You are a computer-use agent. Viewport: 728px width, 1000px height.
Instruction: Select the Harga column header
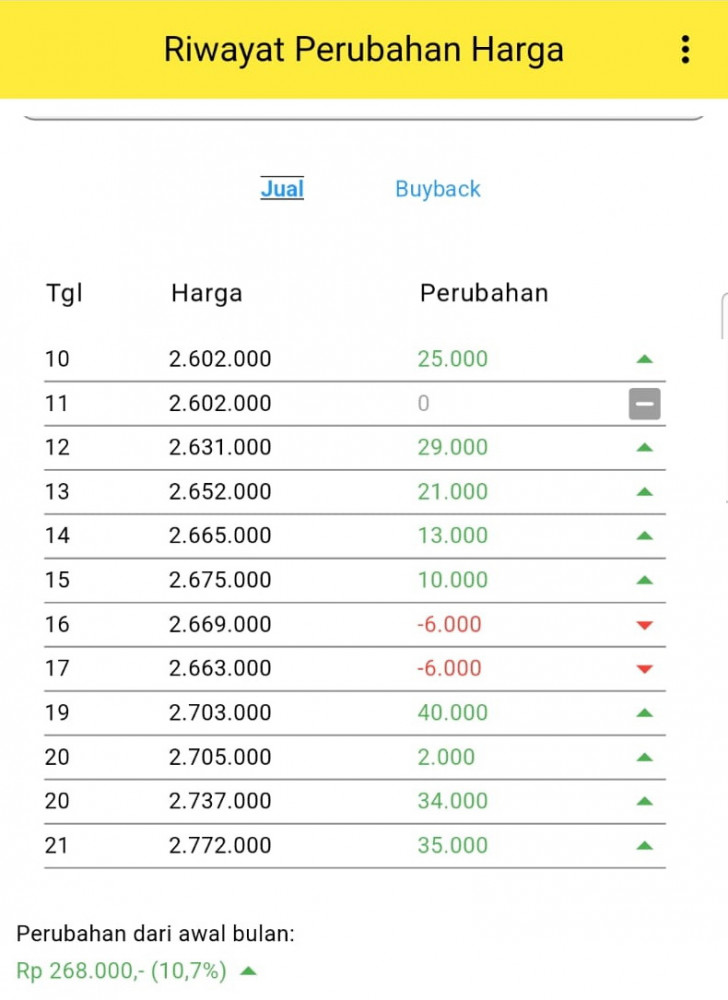pos(206,293)
